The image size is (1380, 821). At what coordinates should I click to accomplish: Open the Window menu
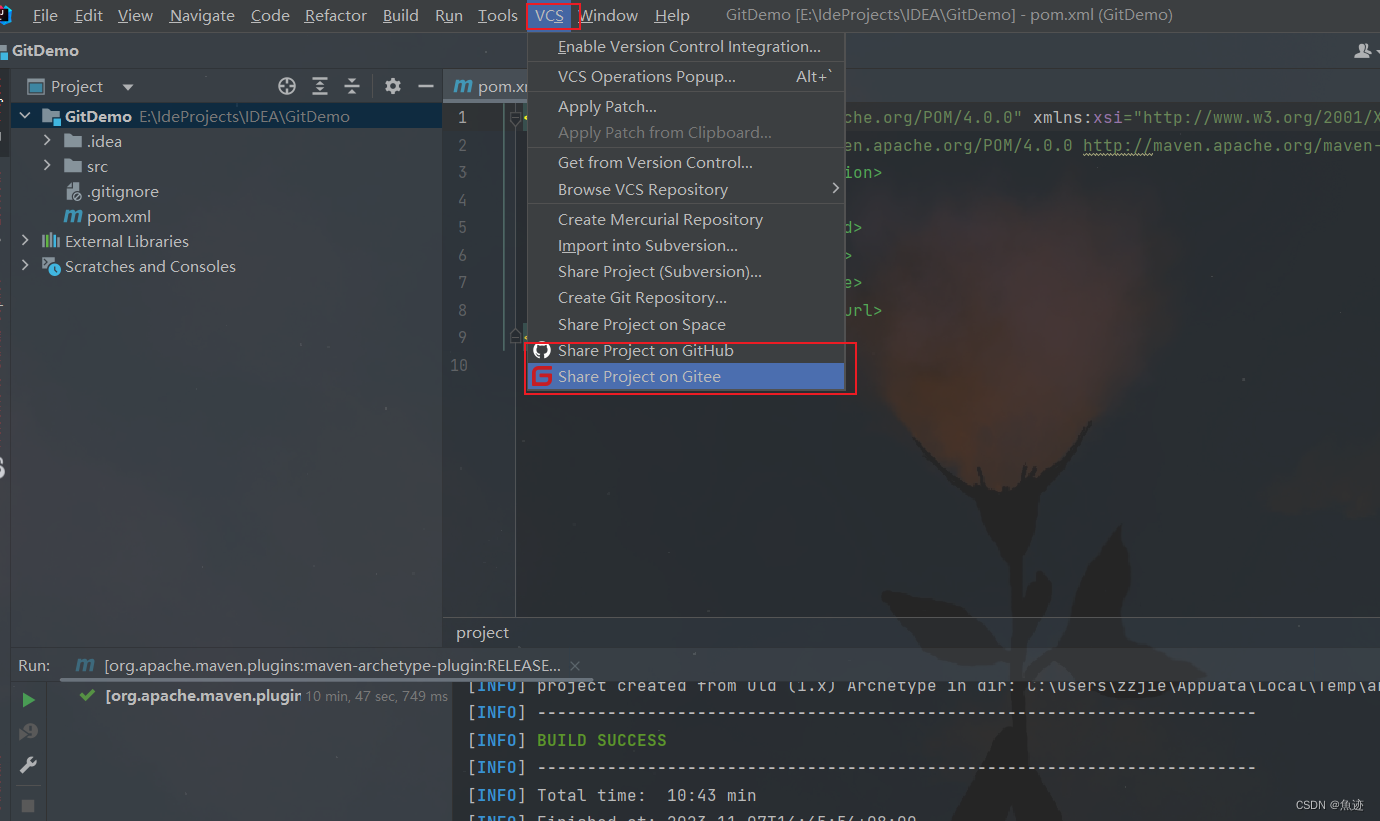(x=608, y=15)
